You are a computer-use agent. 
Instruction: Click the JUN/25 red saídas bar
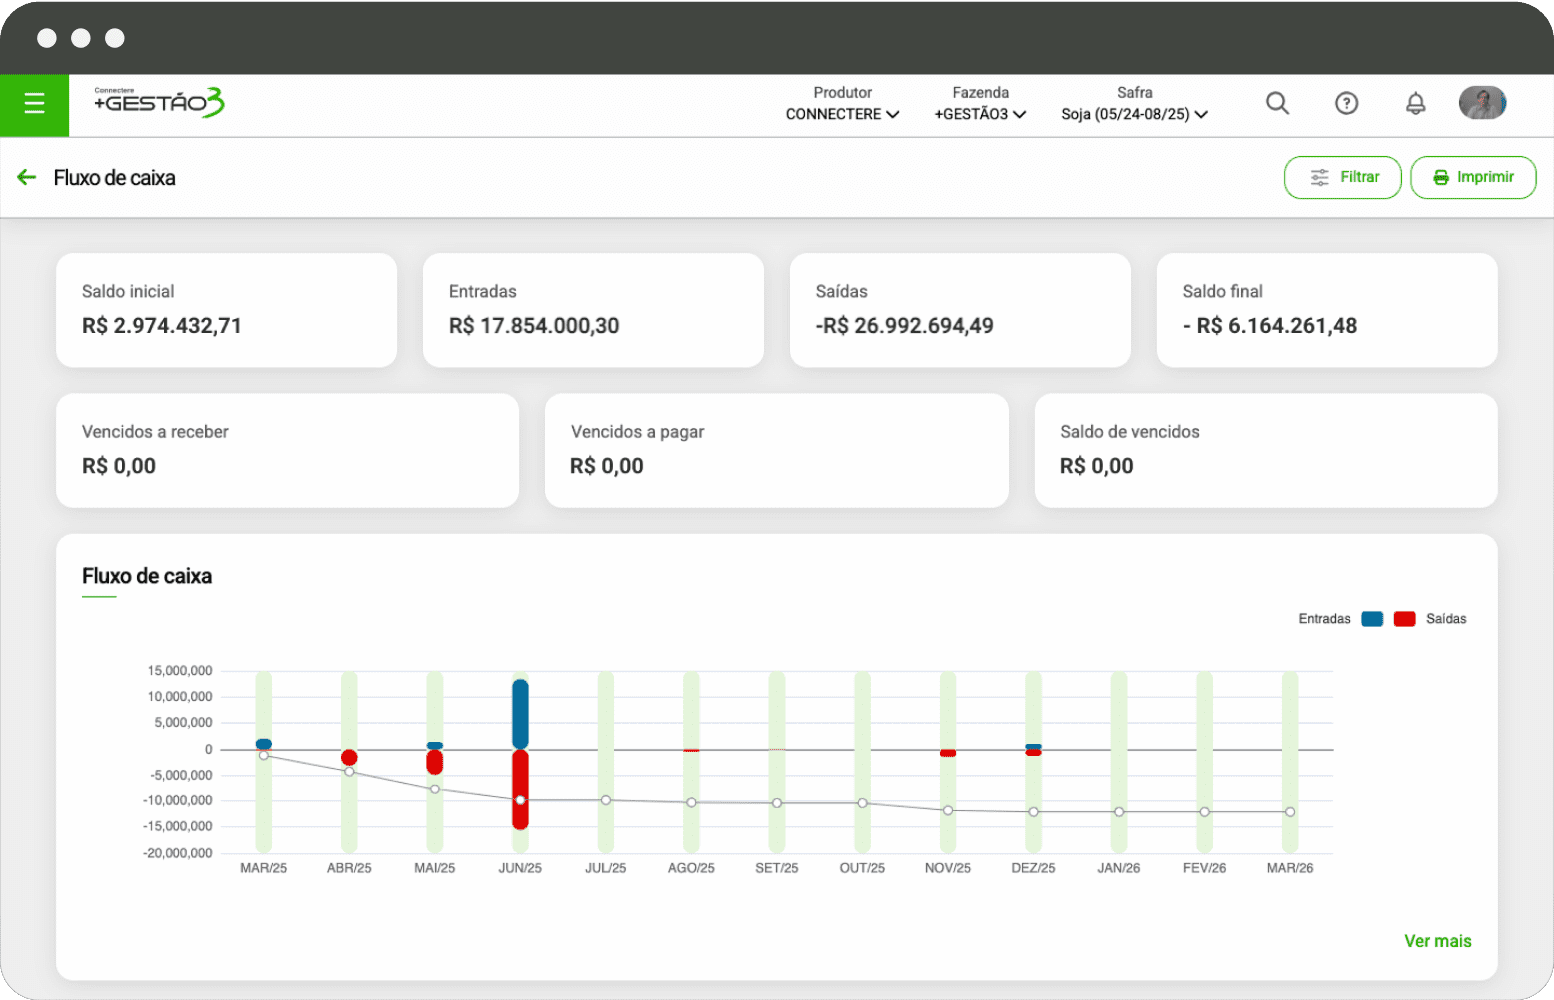pos(520,775)
